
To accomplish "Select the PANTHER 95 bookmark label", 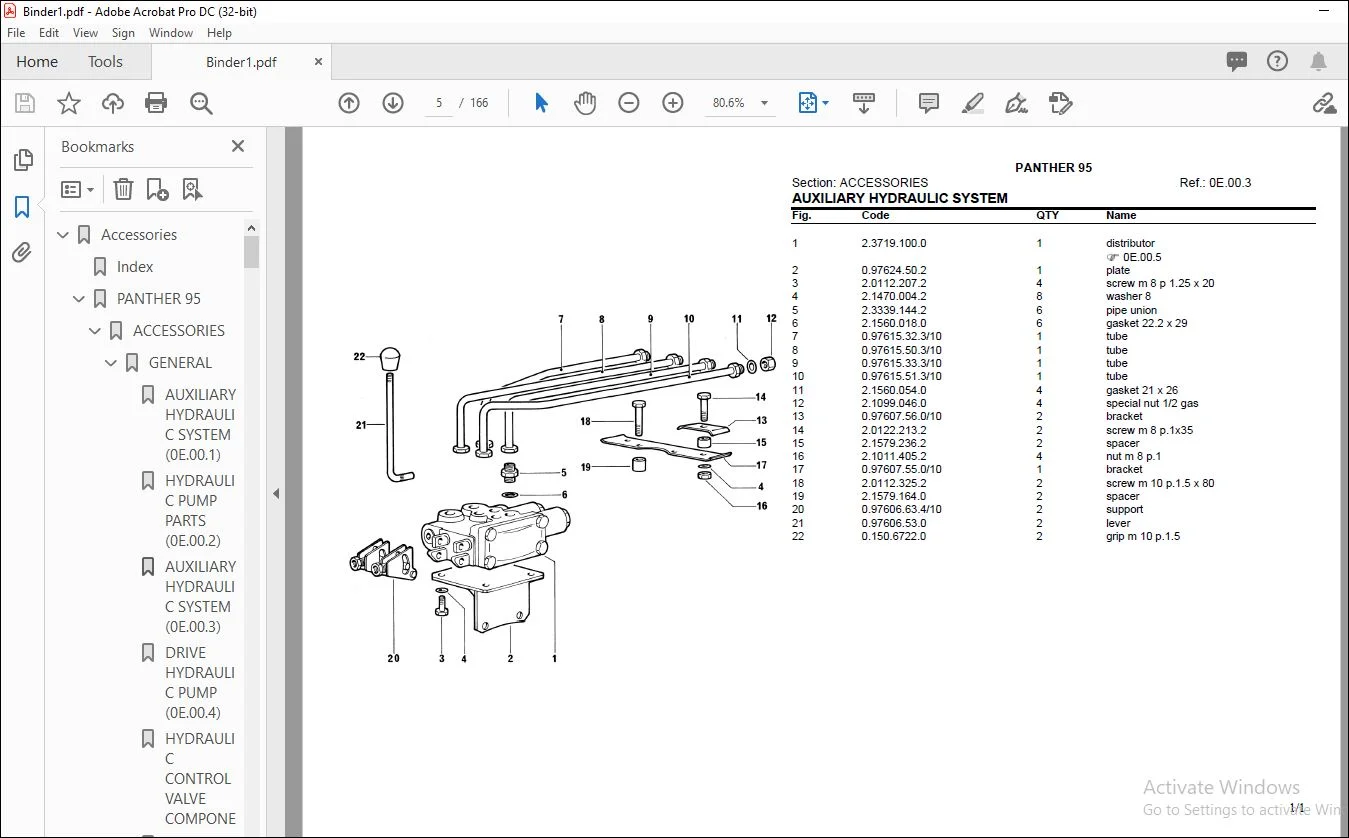I will [x=159, y=299].
